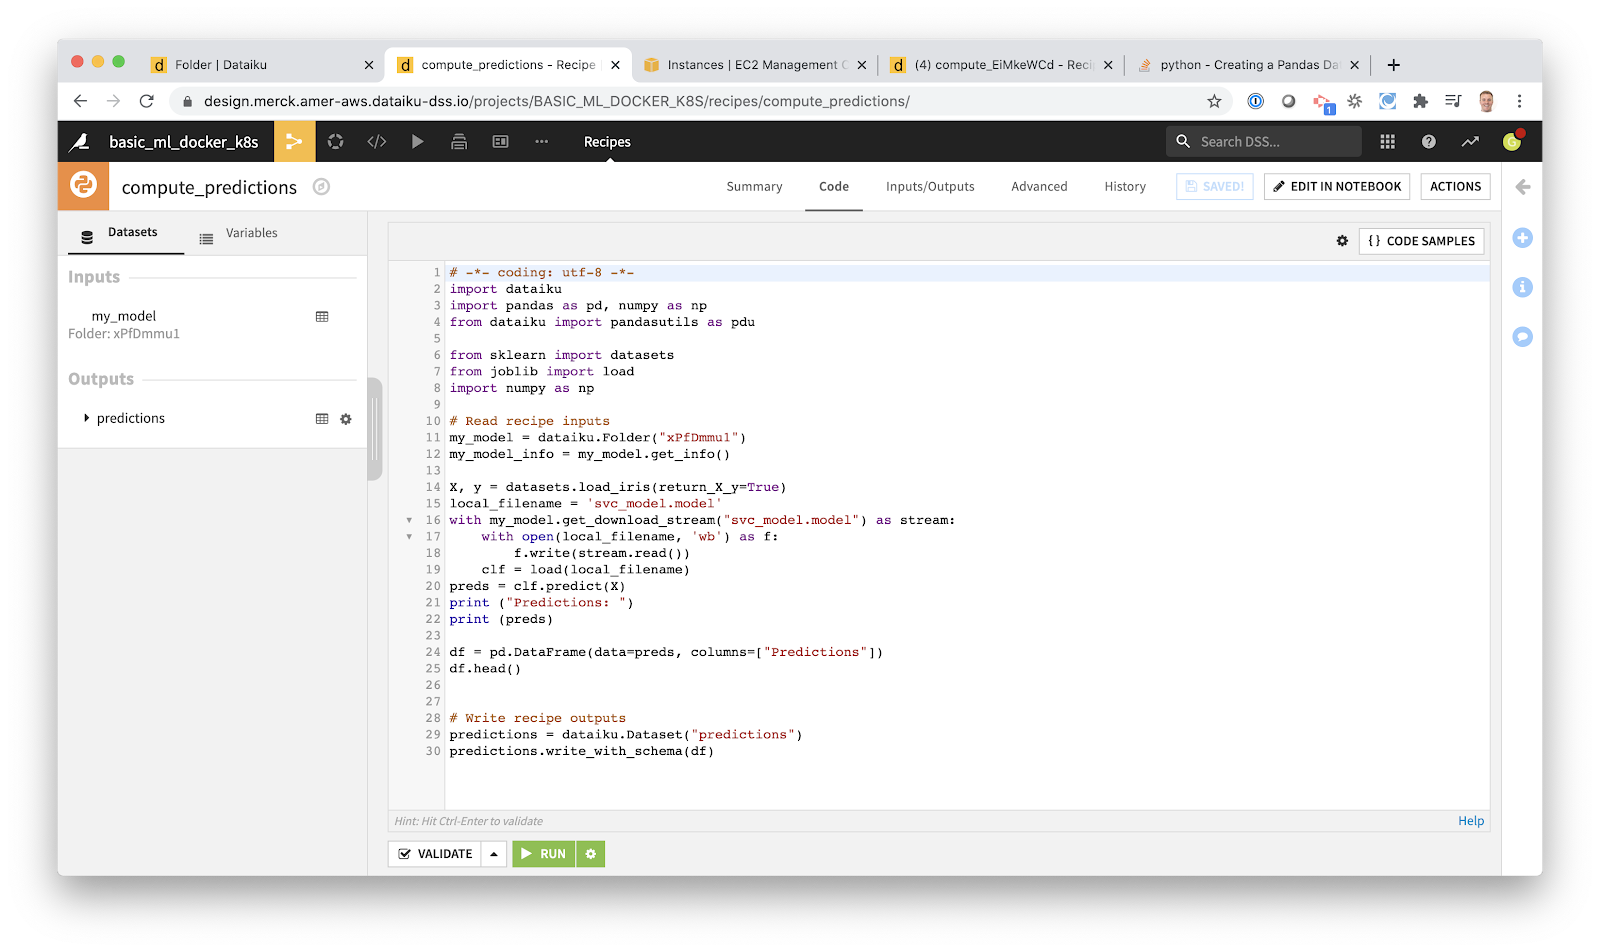Open the help question mark icon

tap(1428, 142)
